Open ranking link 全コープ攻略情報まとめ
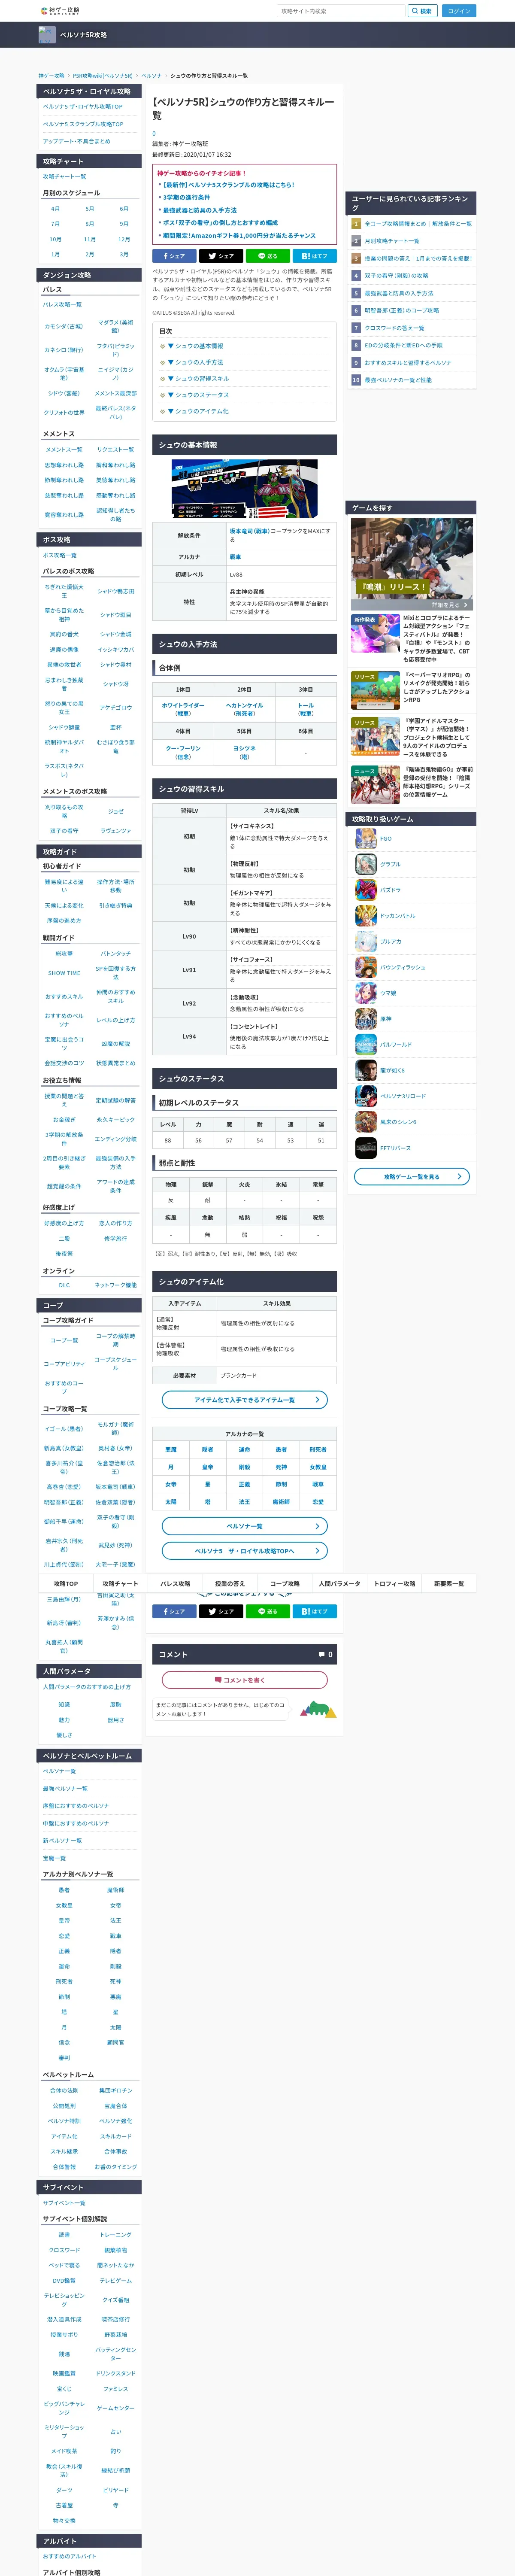This screenshot has height=2576, width=515. click(418, 224)
